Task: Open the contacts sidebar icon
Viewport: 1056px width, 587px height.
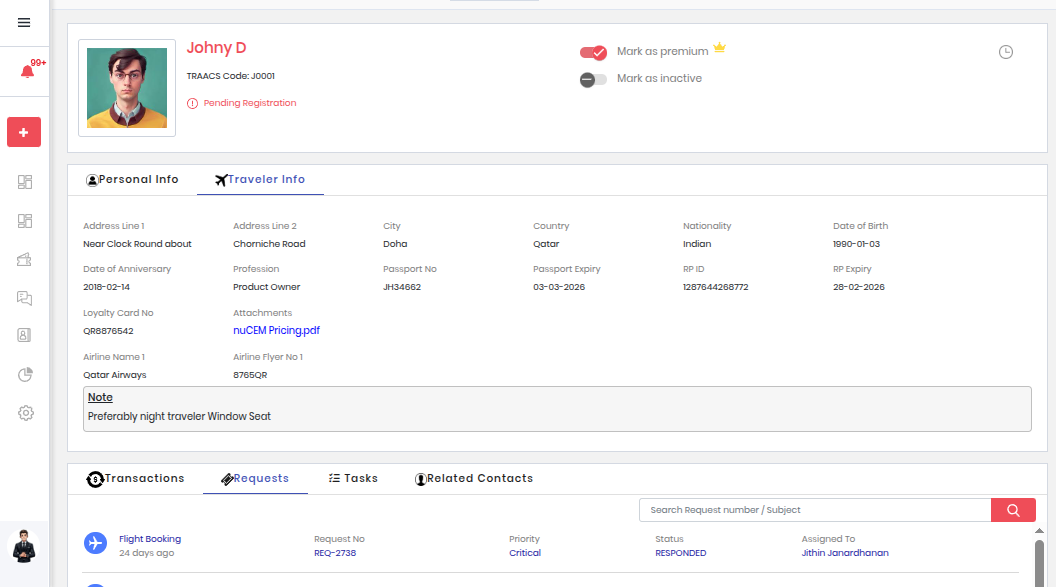Action: pos(25,336)
